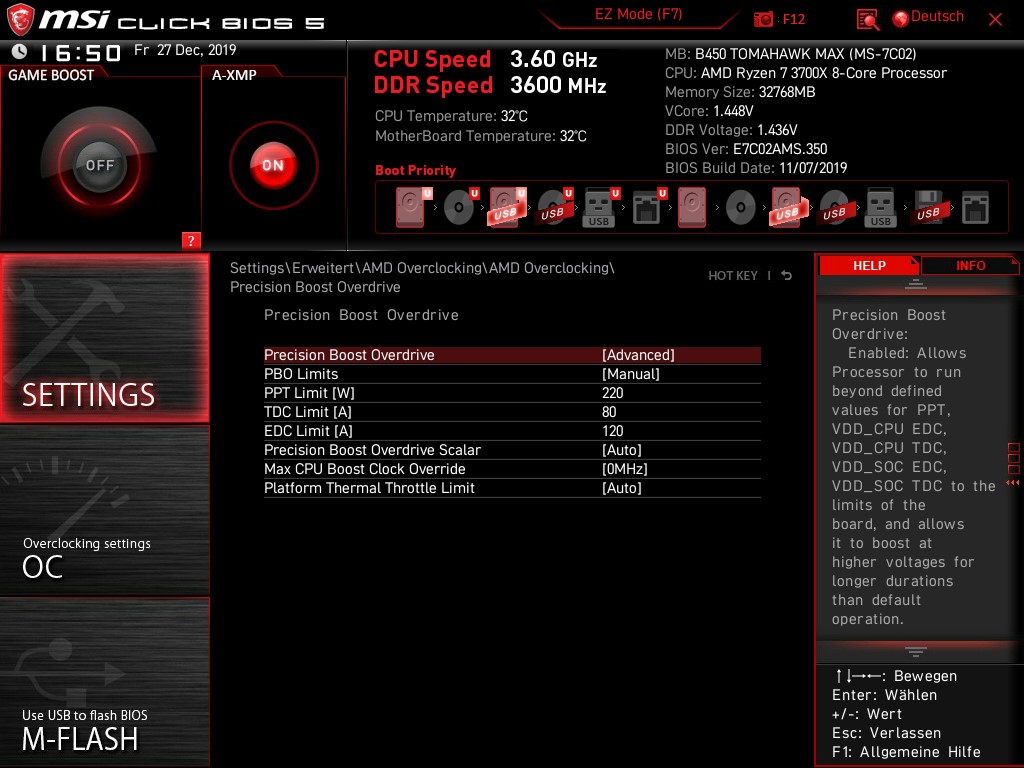This screenshot has height=768, width=1024.
Task: Select the legacy hard disk boot icon
Action: click(692, 207)
